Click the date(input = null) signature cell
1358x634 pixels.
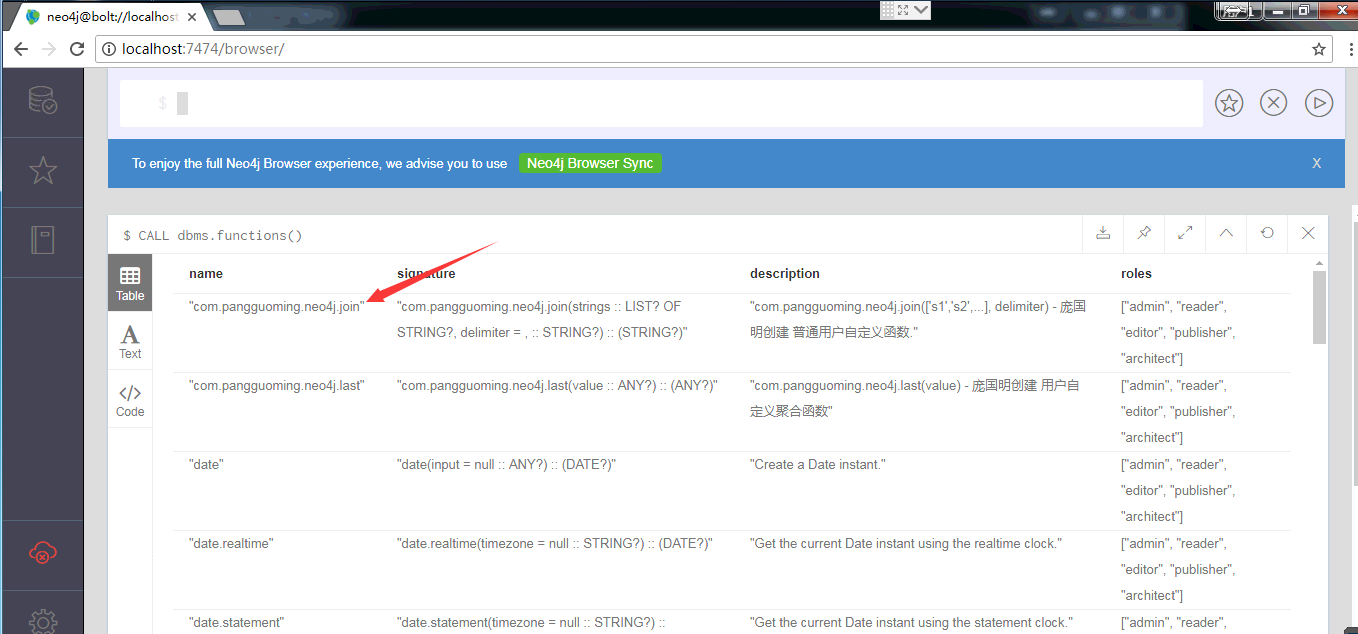pyautogui.click(x=506, y=464)
